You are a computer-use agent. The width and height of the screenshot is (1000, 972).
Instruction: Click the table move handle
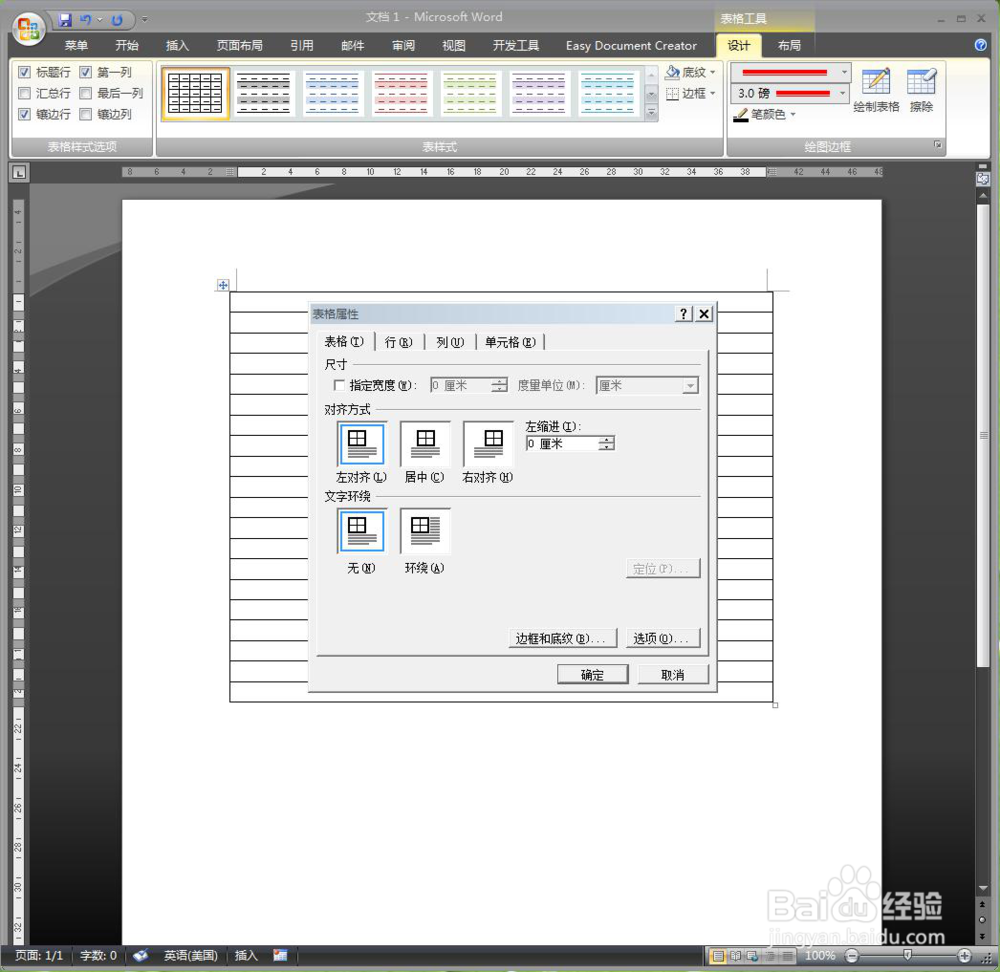(223, 285)
